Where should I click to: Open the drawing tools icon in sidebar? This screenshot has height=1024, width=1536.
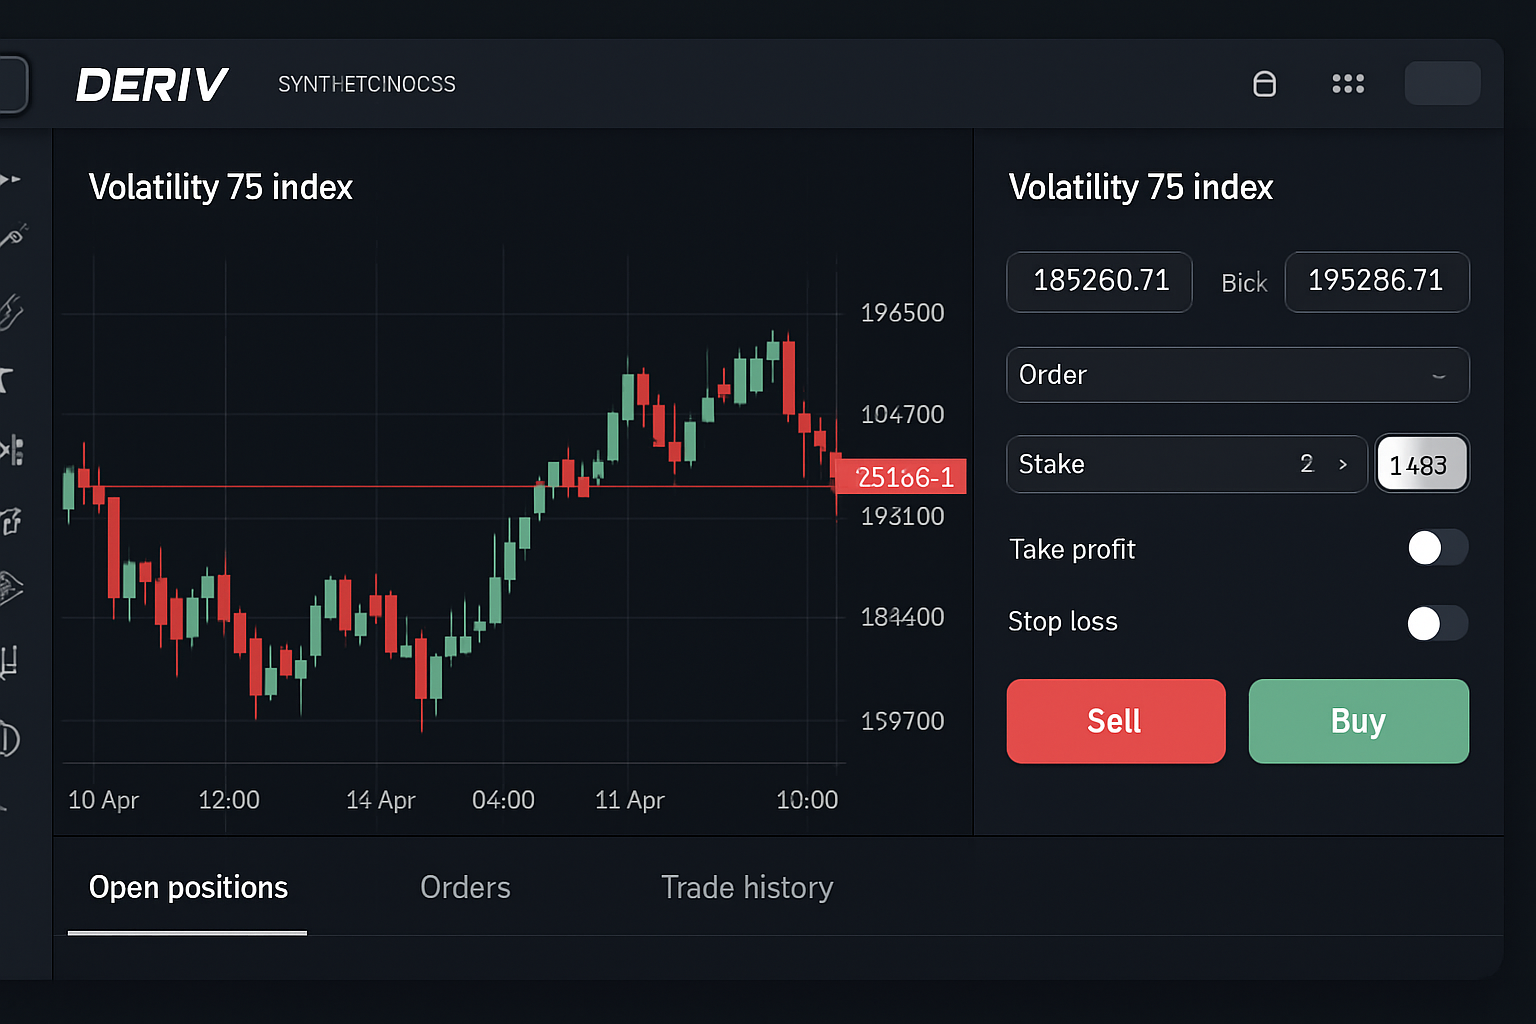[x=12, y=237]
